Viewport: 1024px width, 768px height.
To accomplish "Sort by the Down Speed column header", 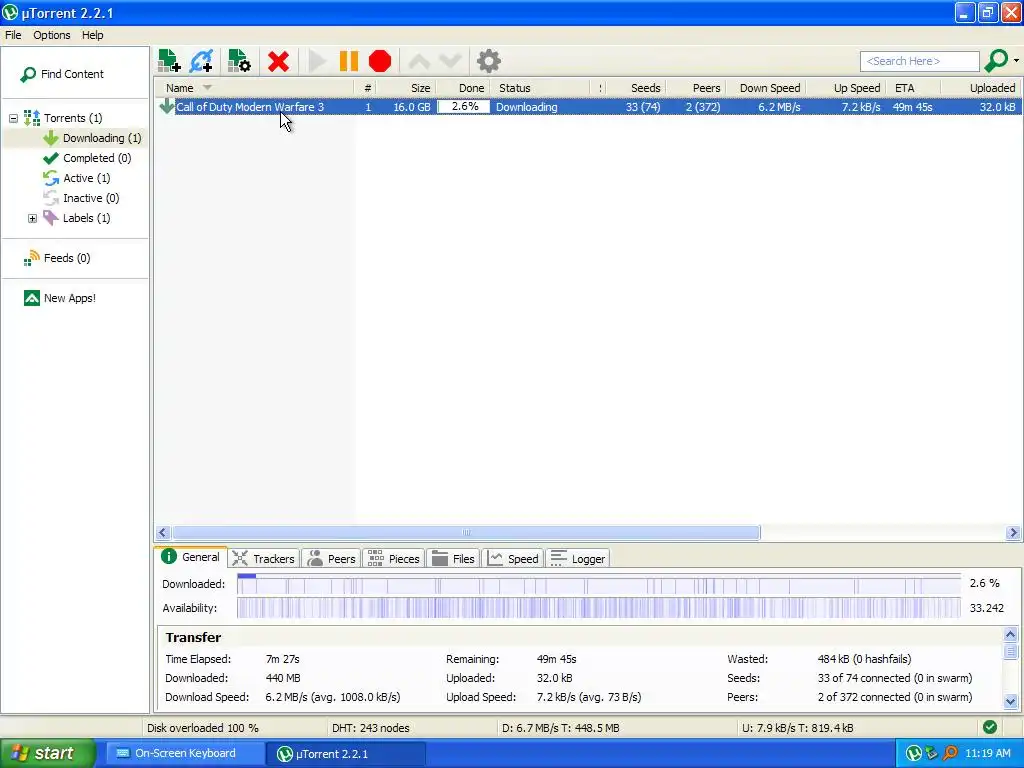I will click(766, 88).
